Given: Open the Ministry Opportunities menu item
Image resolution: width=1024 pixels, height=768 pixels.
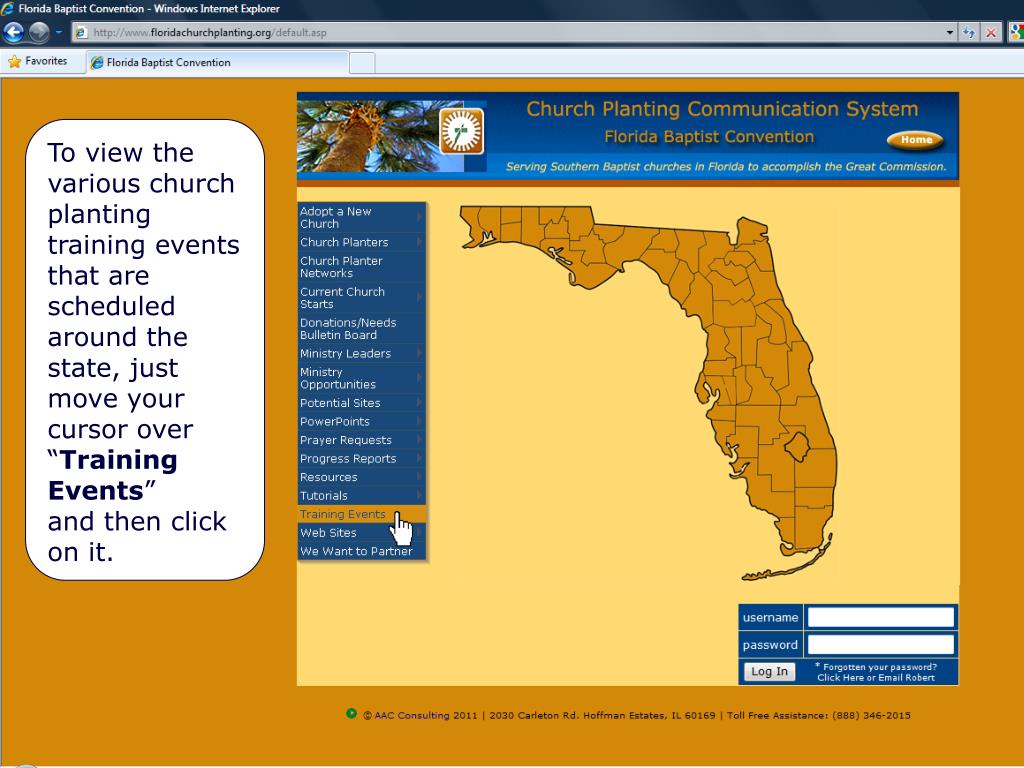Looking at the screenshot, I should (x=362, y=378).
